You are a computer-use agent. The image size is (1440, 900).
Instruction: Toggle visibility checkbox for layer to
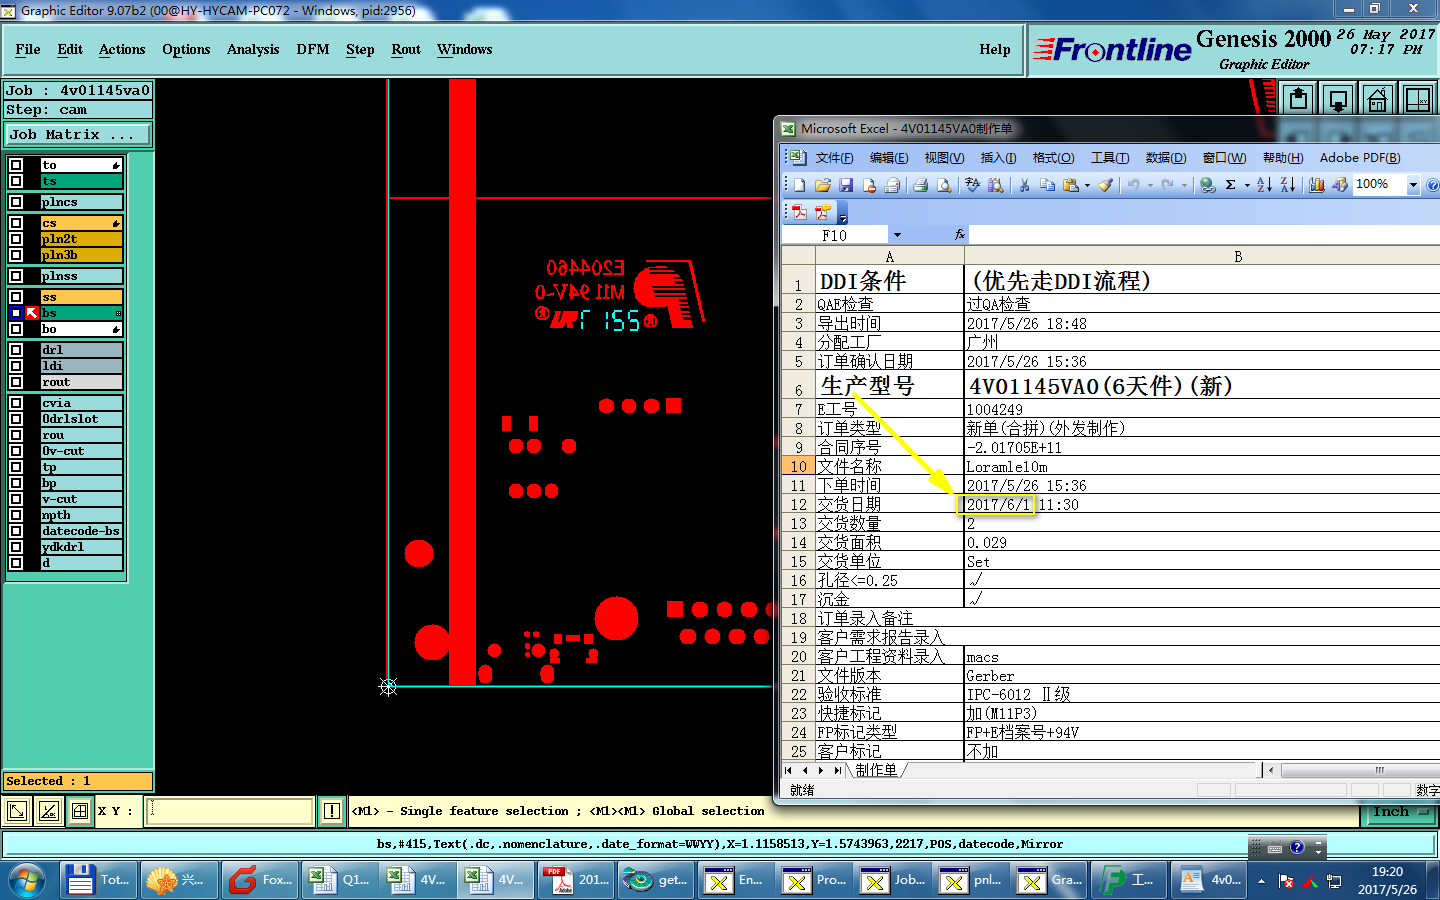point(16,165)
